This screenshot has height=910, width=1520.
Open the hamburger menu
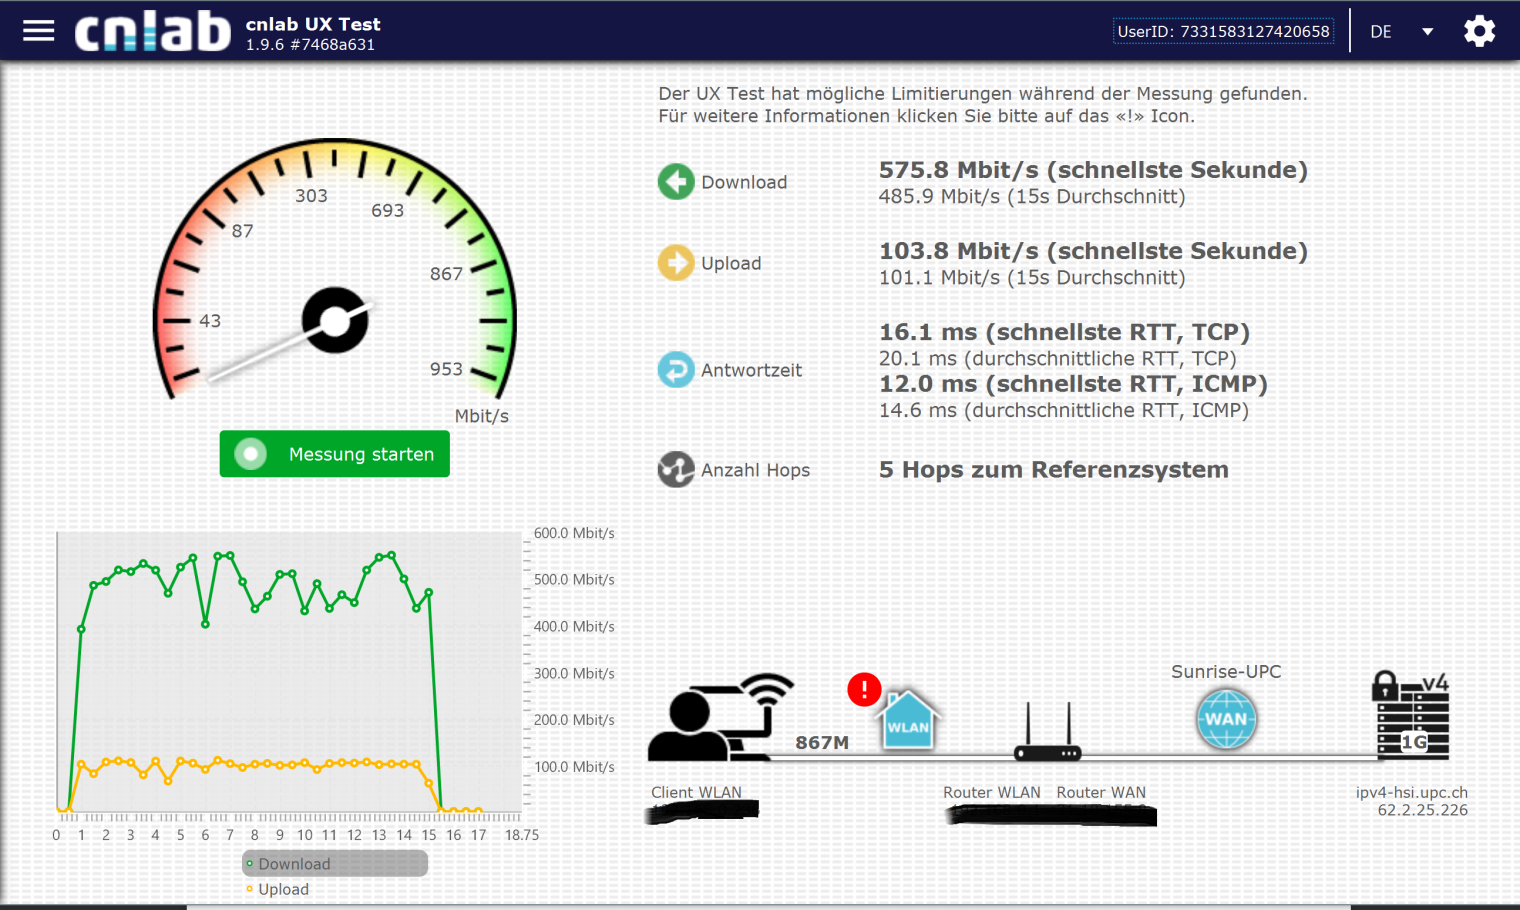coord(38,31)
